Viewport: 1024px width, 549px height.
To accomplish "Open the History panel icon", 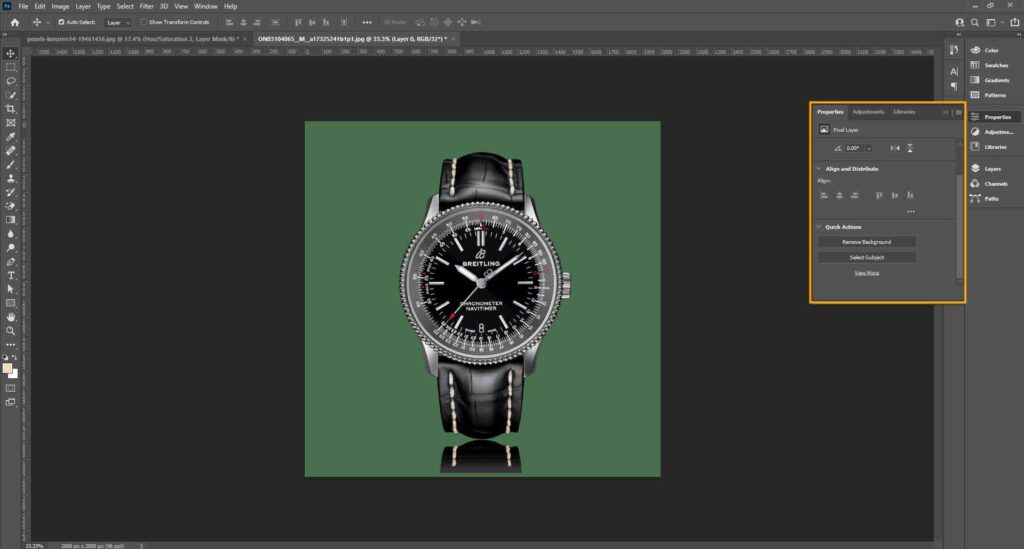I will (954, 50).
